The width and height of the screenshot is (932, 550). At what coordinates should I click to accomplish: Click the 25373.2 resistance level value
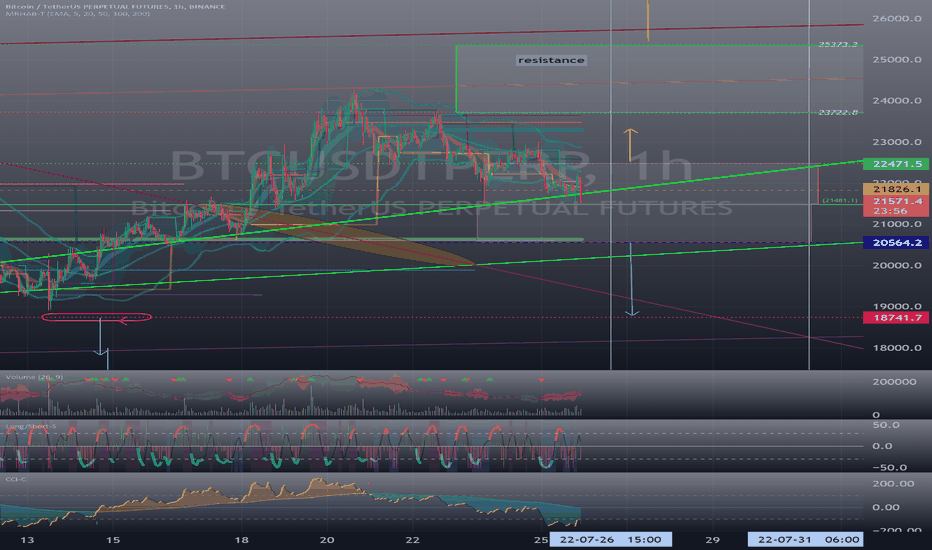point(837,45)
